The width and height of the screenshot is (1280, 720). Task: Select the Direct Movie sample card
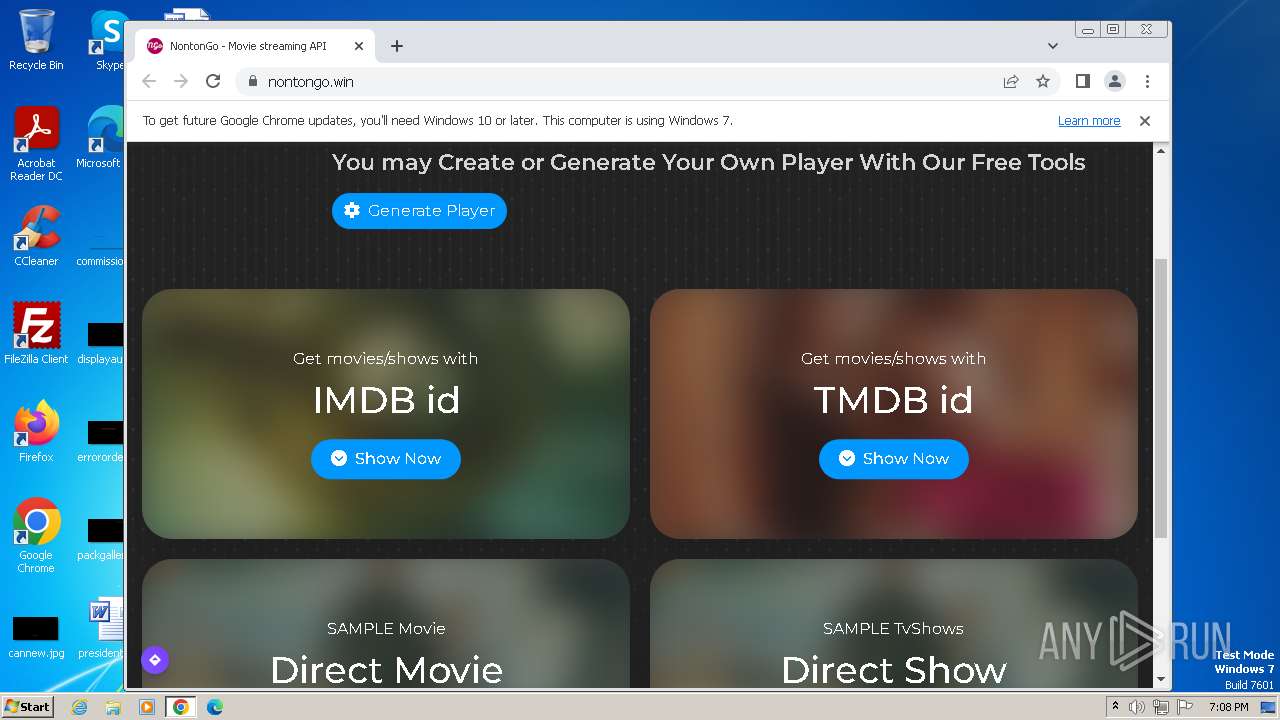coord(386,625)
